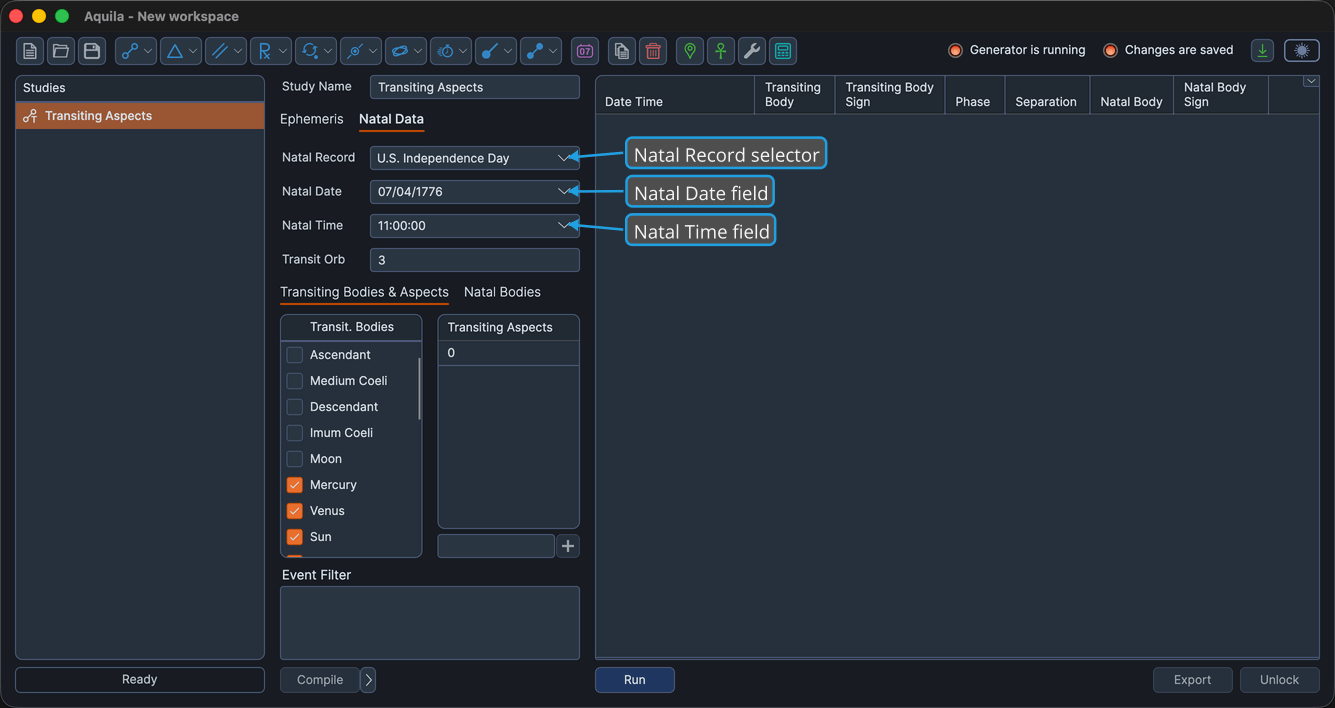The width and height of the screenshot is (1335, 708).
Task: Expand the Natal Record dropdown
Action: 565,158
